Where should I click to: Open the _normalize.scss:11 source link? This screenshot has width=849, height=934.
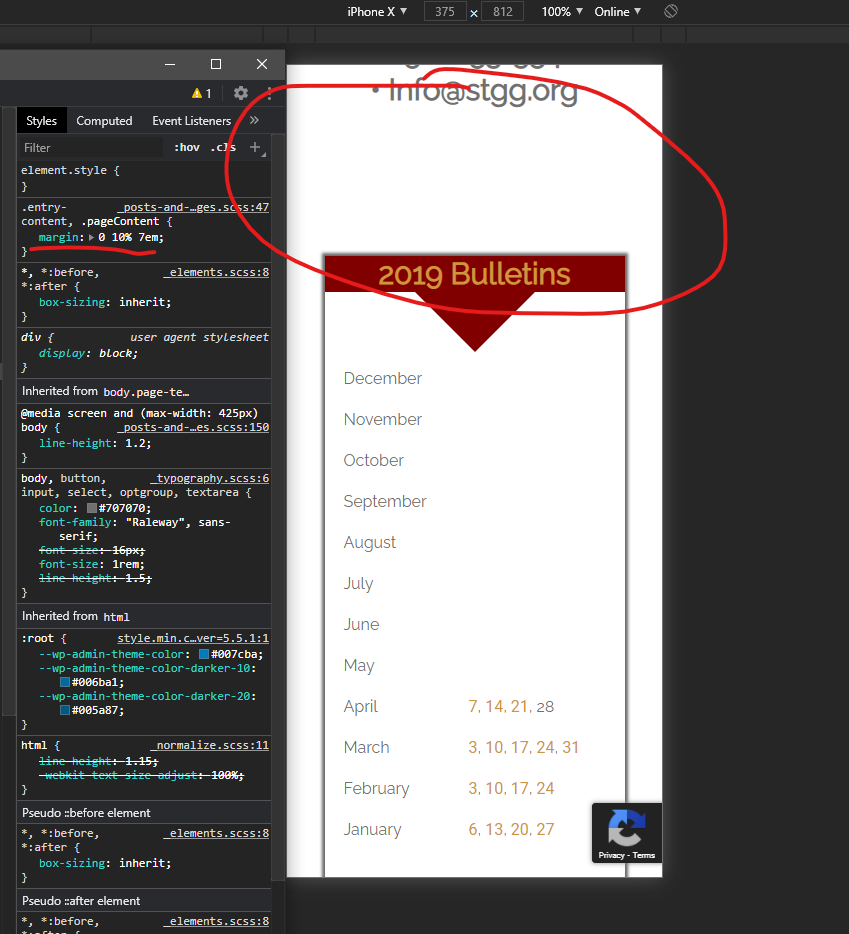(209, 745)
